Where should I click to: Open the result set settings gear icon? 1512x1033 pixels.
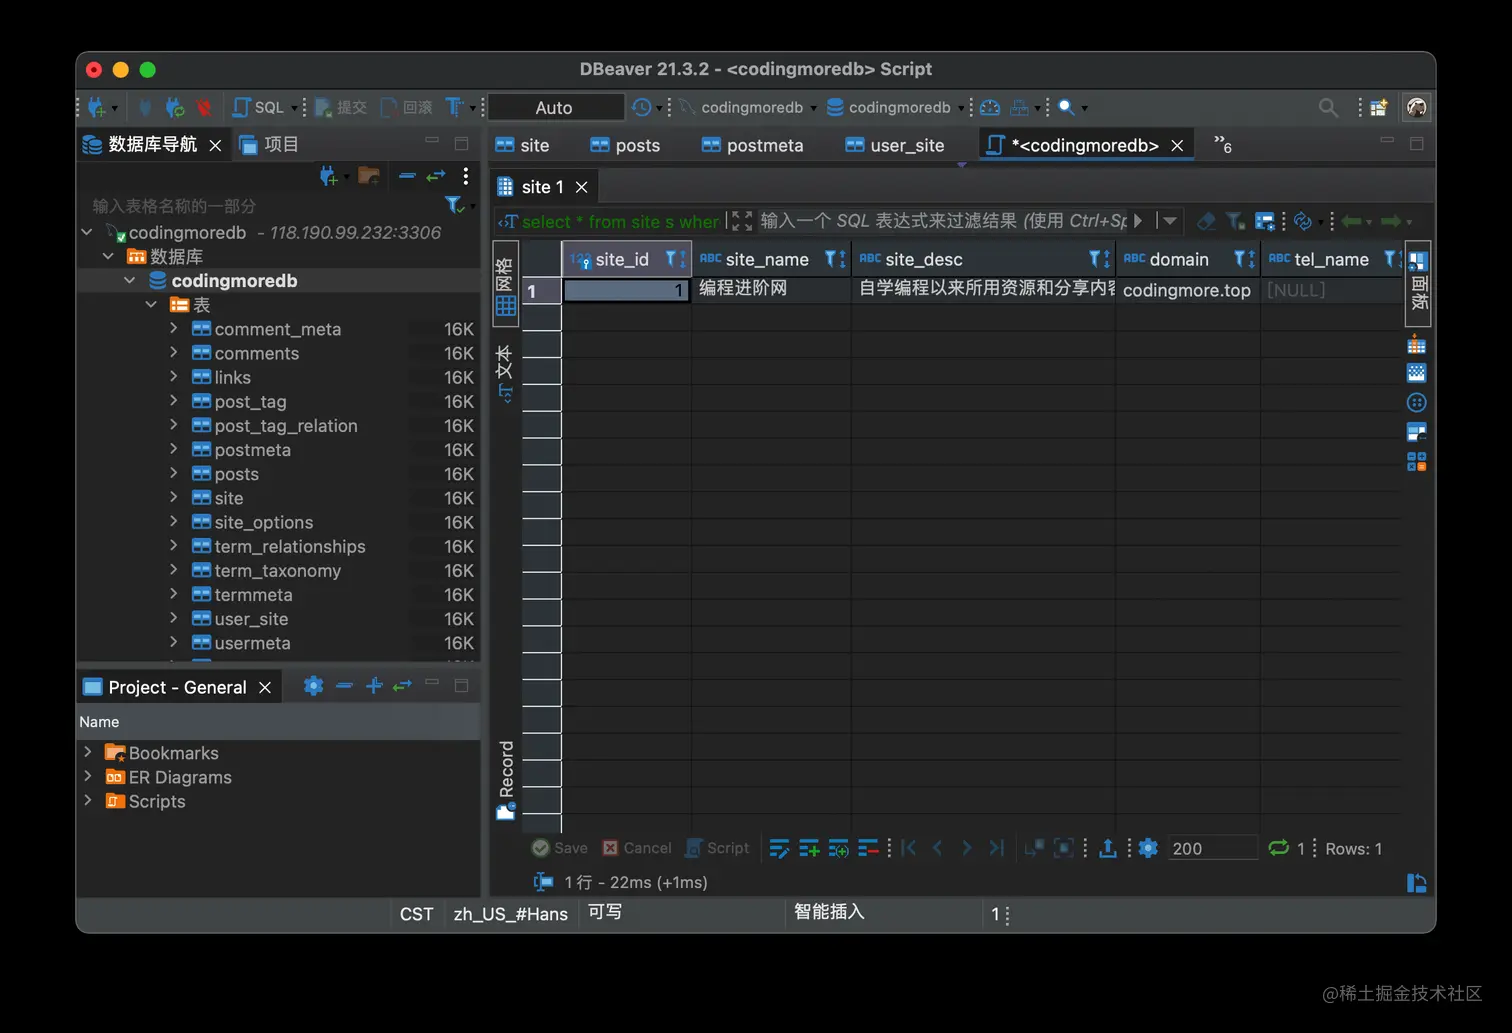[1148, 848]
